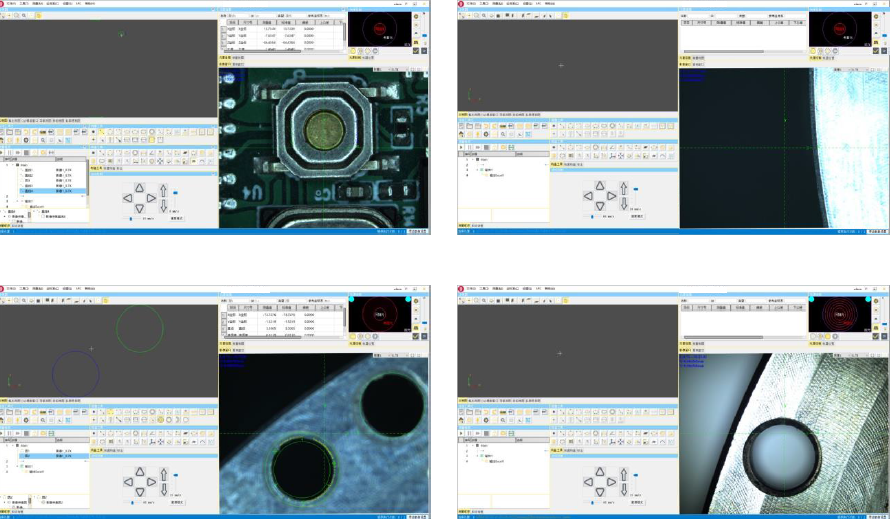Click the Z-axis up arrow in the round lens window
890x519 pixels.
(624, 473)
